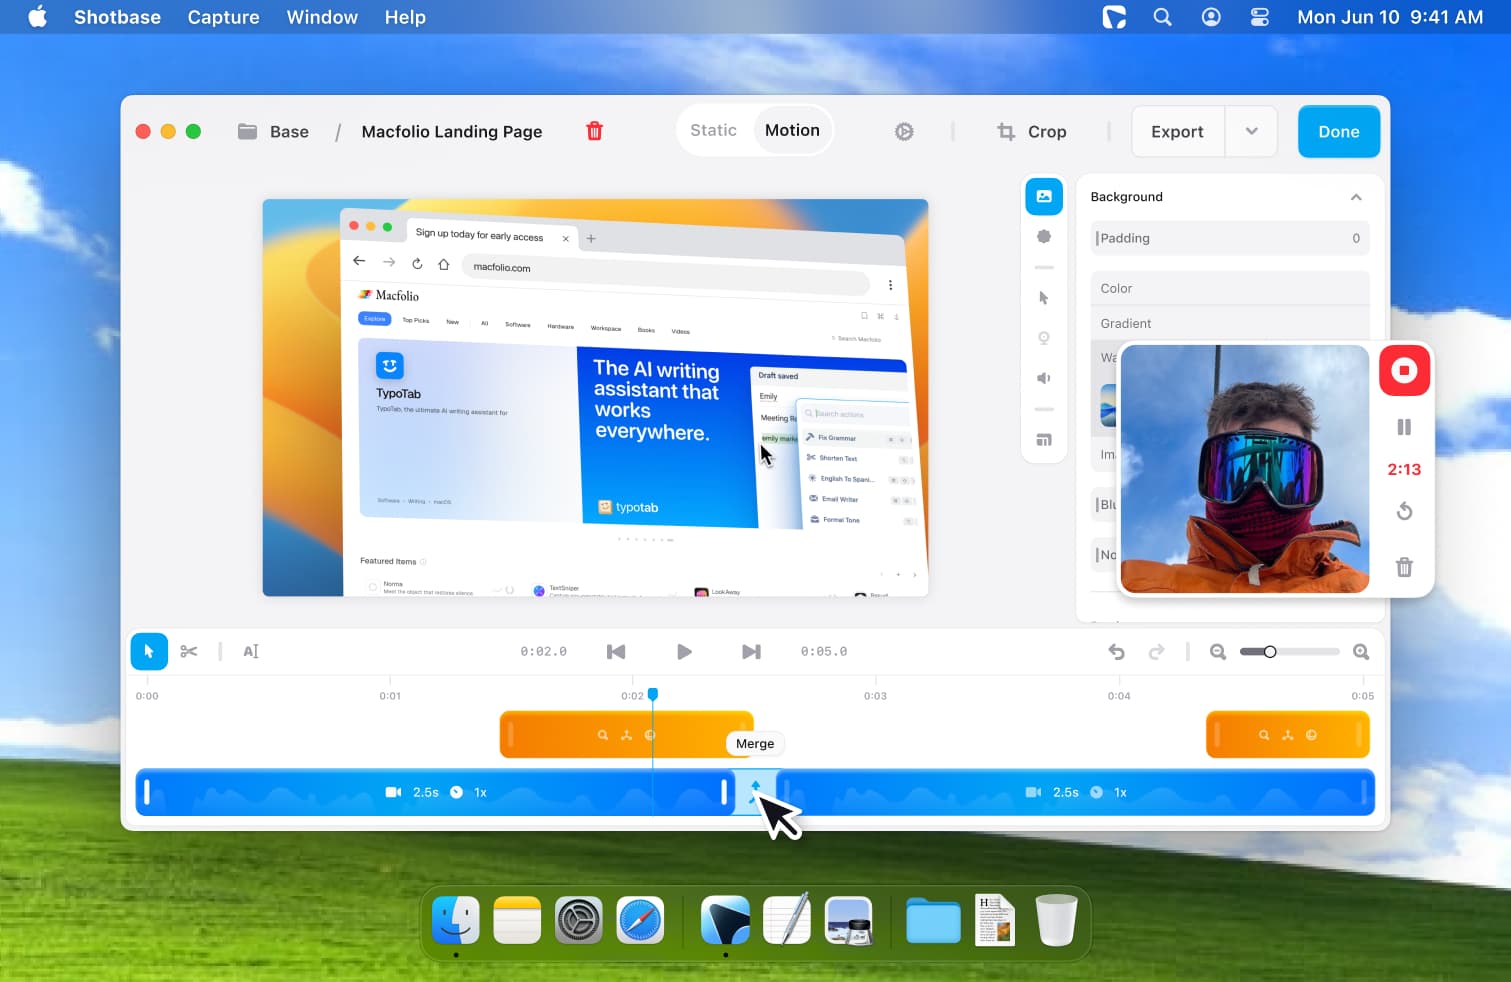Restart the recording with the circular arrow
Screen dimensions: 1511x982
pos(1404,511)
